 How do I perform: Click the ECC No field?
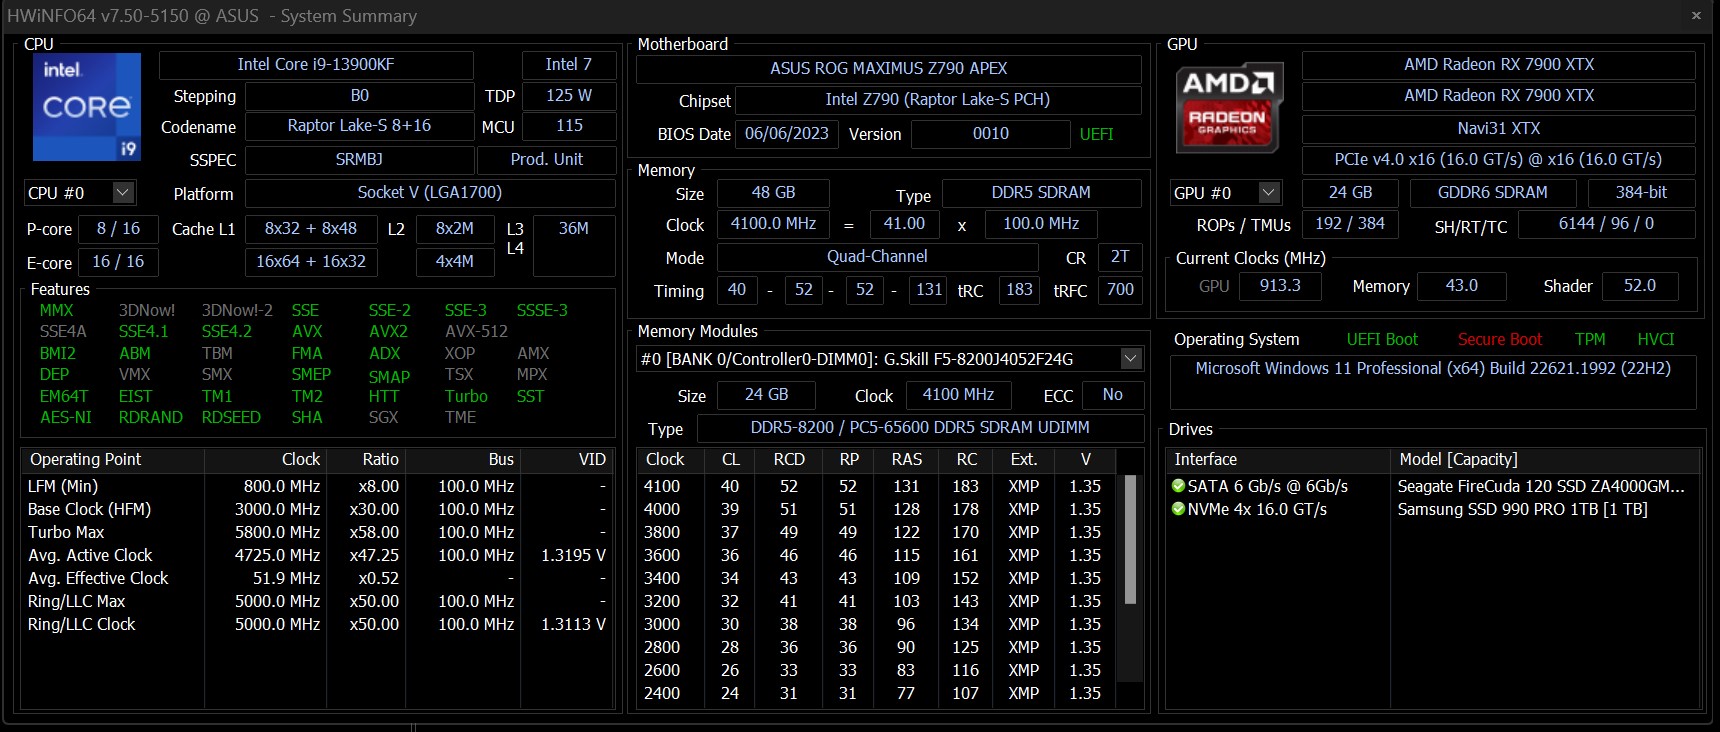tap(1112, 395)
